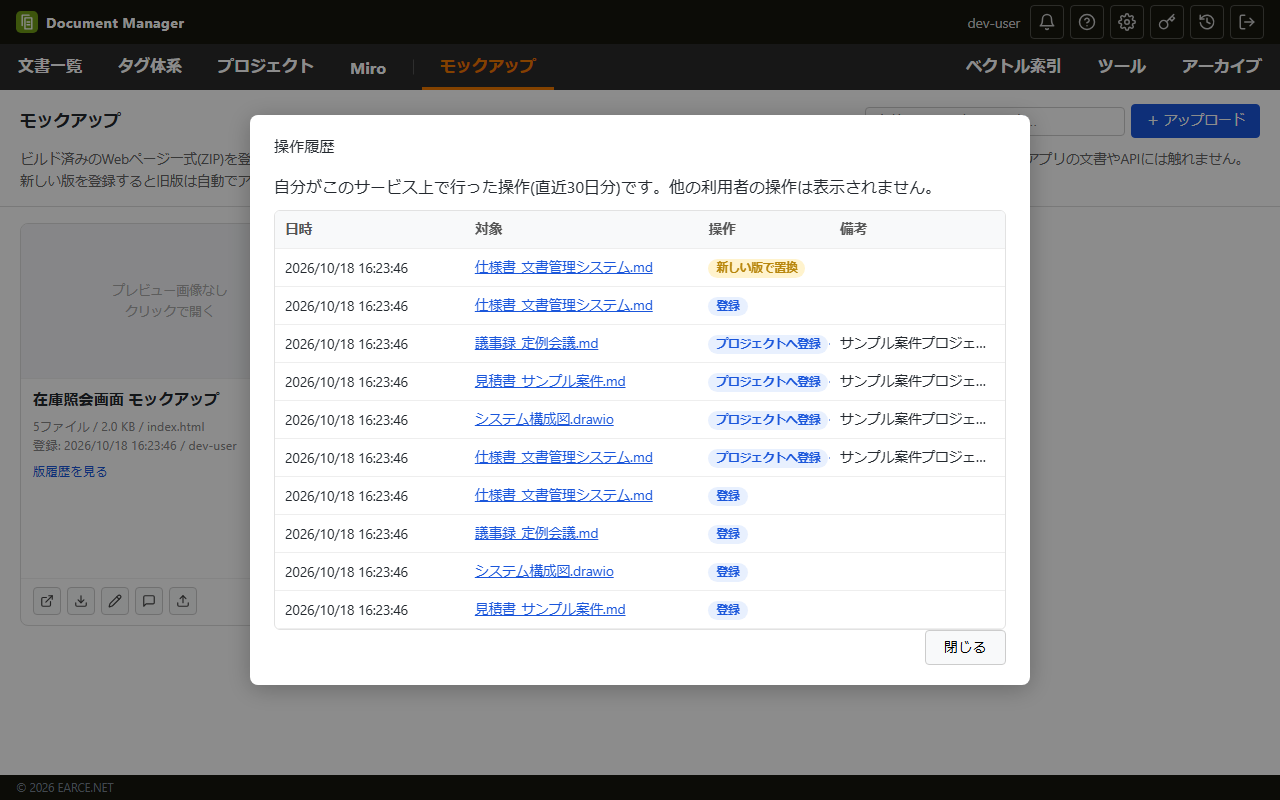Click the 対象 column header
1280x800 pixels.
click(x=489, y=229)
